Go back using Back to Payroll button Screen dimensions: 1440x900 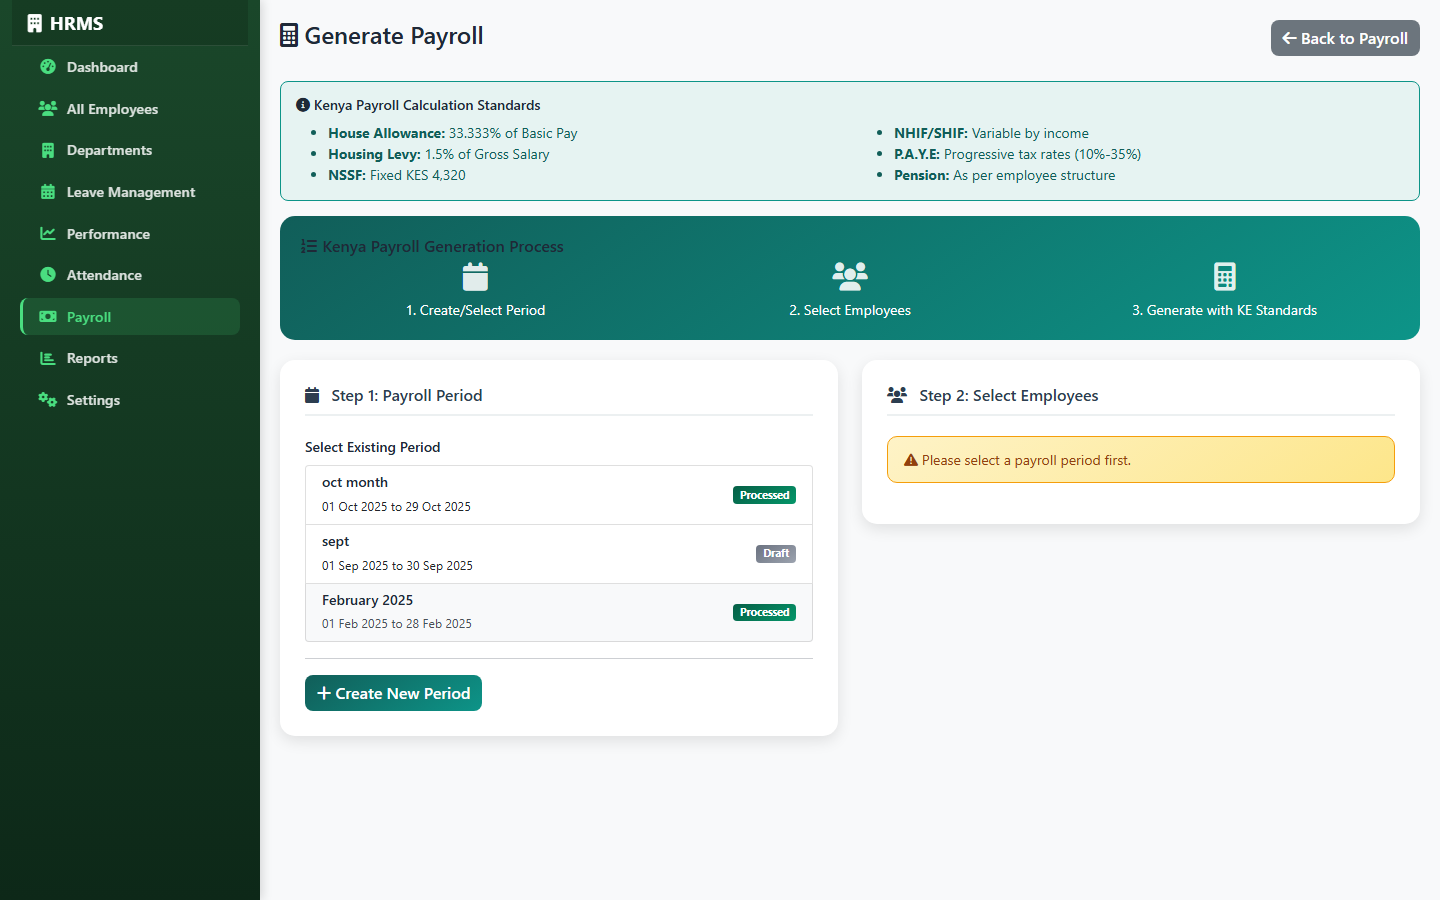tap(1345, 38)
